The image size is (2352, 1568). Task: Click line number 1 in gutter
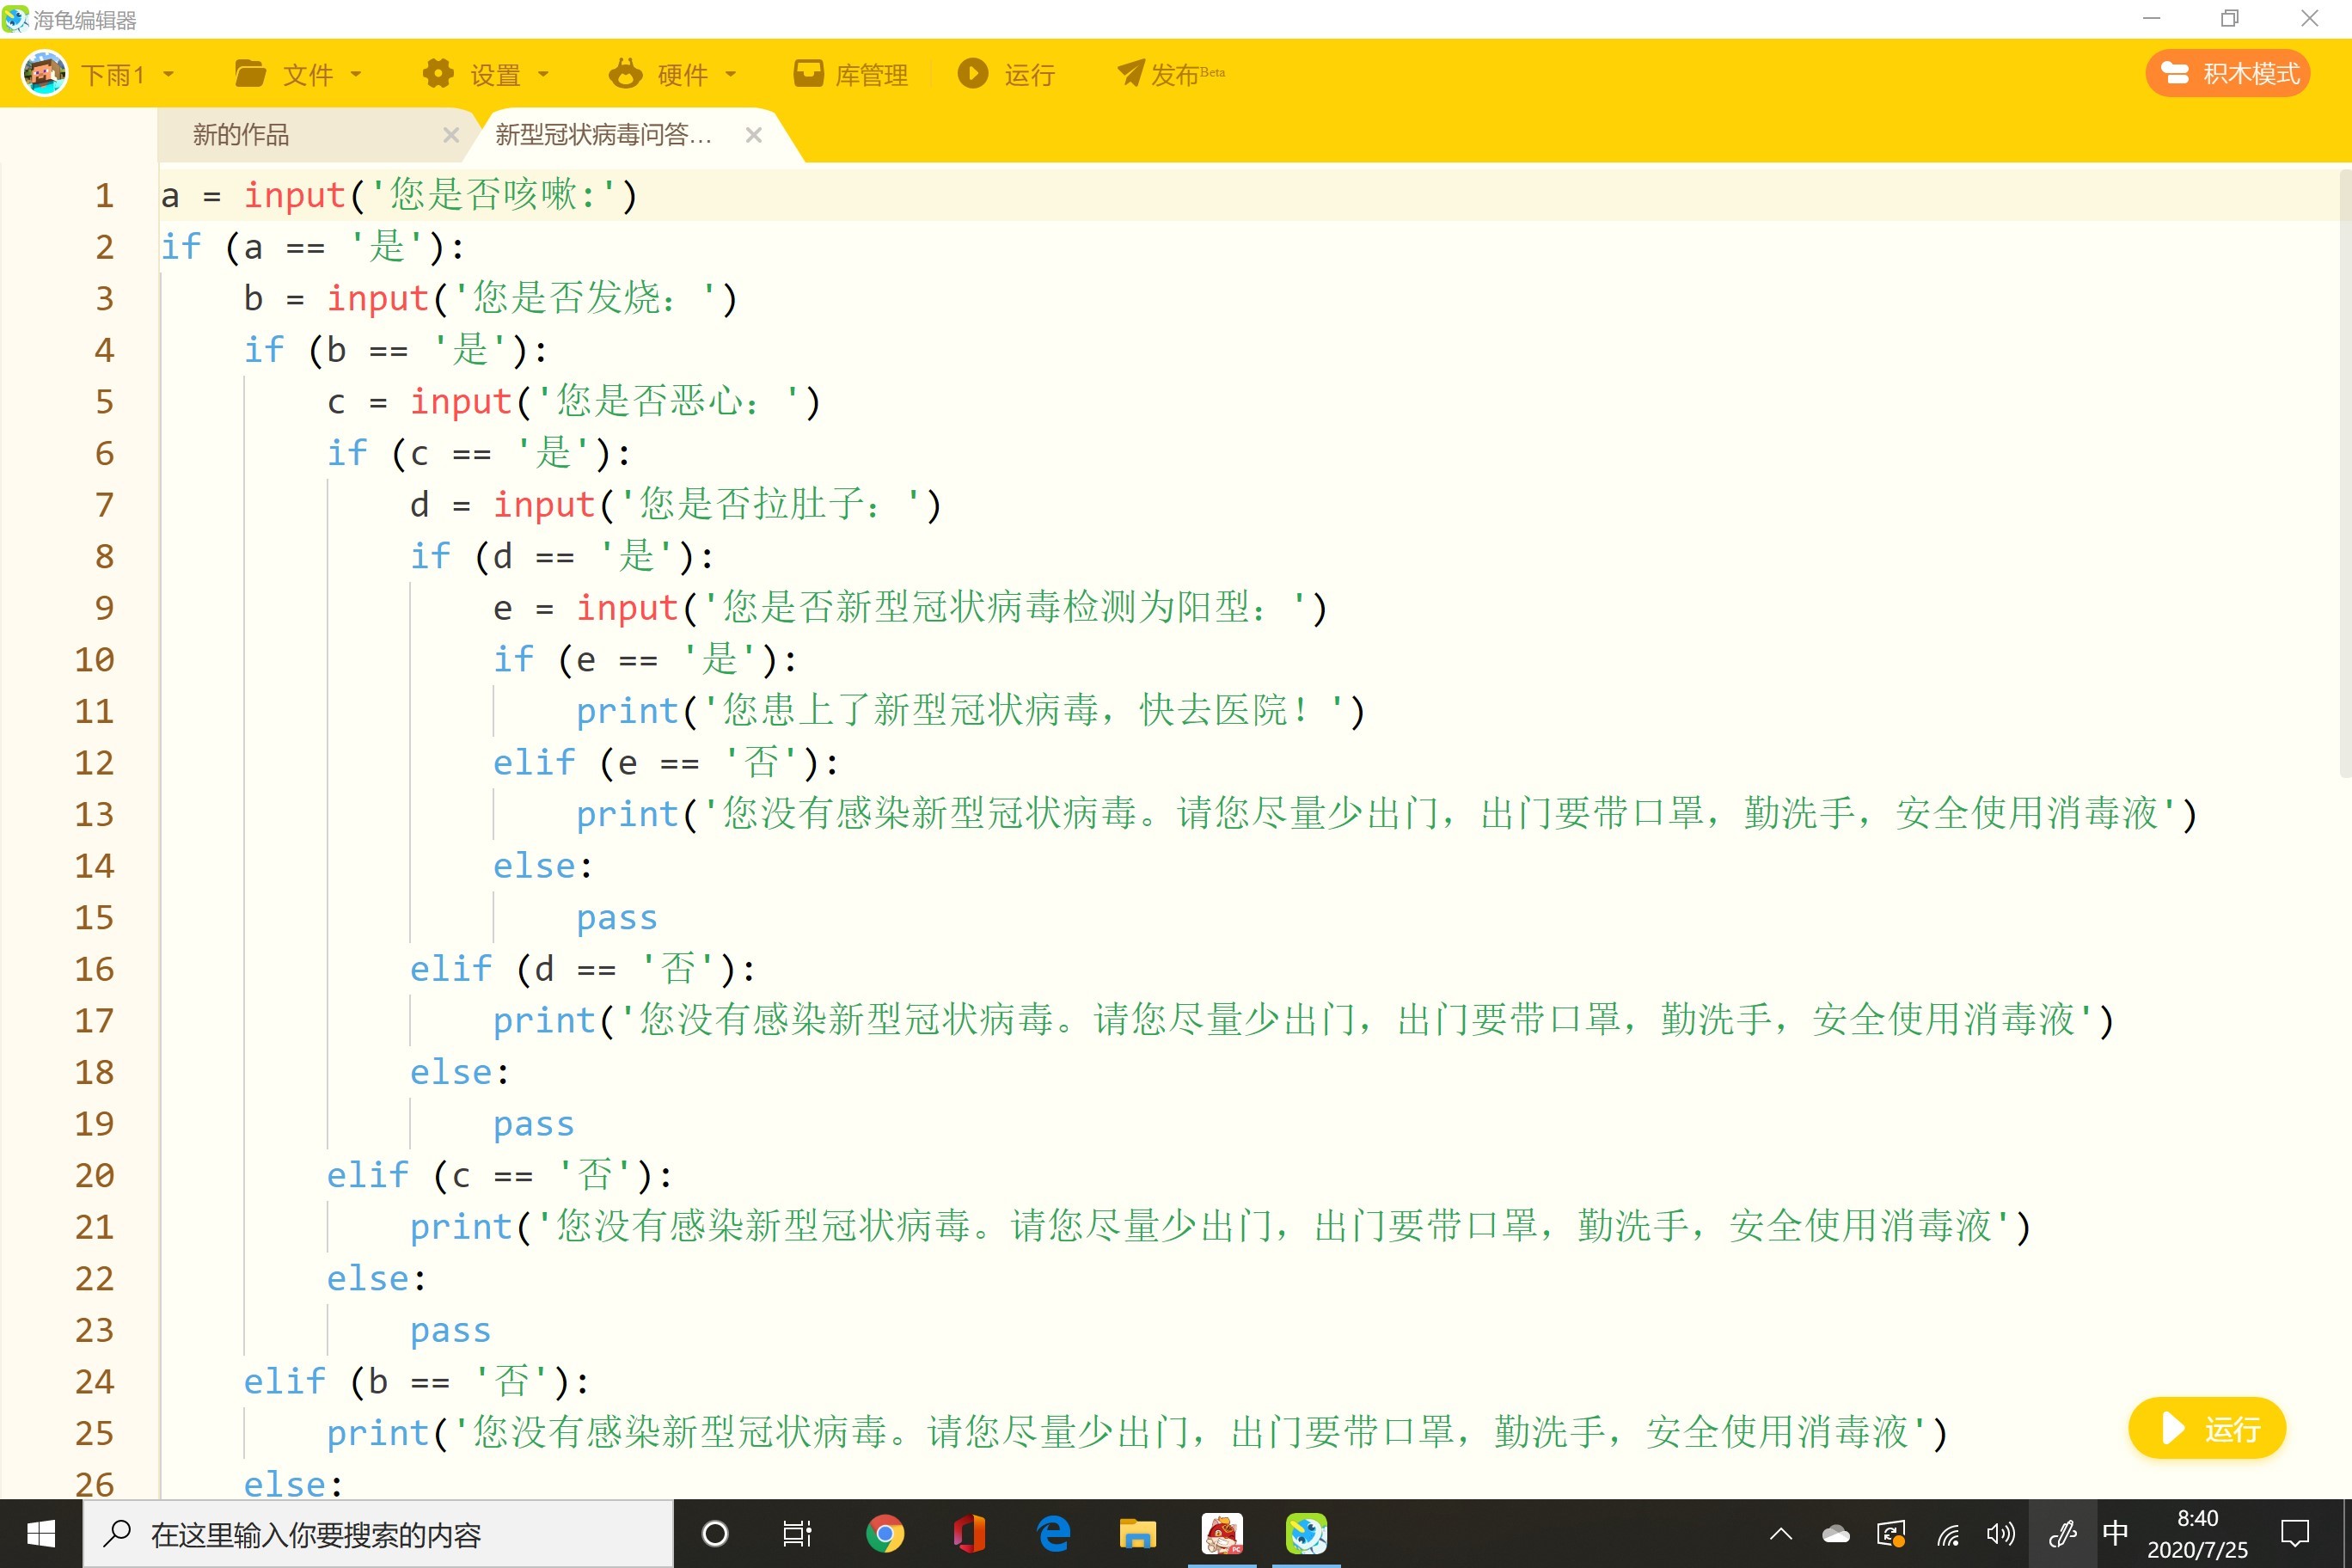(104, 195)
